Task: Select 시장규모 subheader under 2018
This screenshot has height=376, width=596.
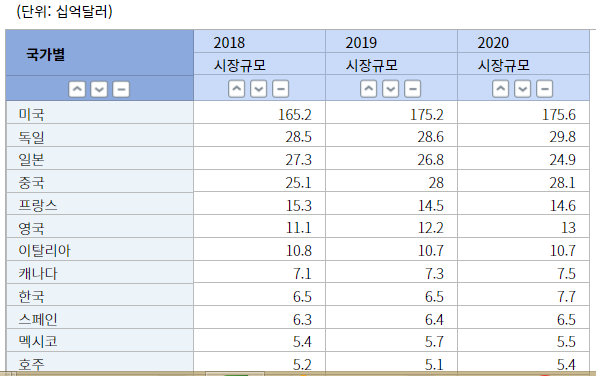Action: pos(260,64)
